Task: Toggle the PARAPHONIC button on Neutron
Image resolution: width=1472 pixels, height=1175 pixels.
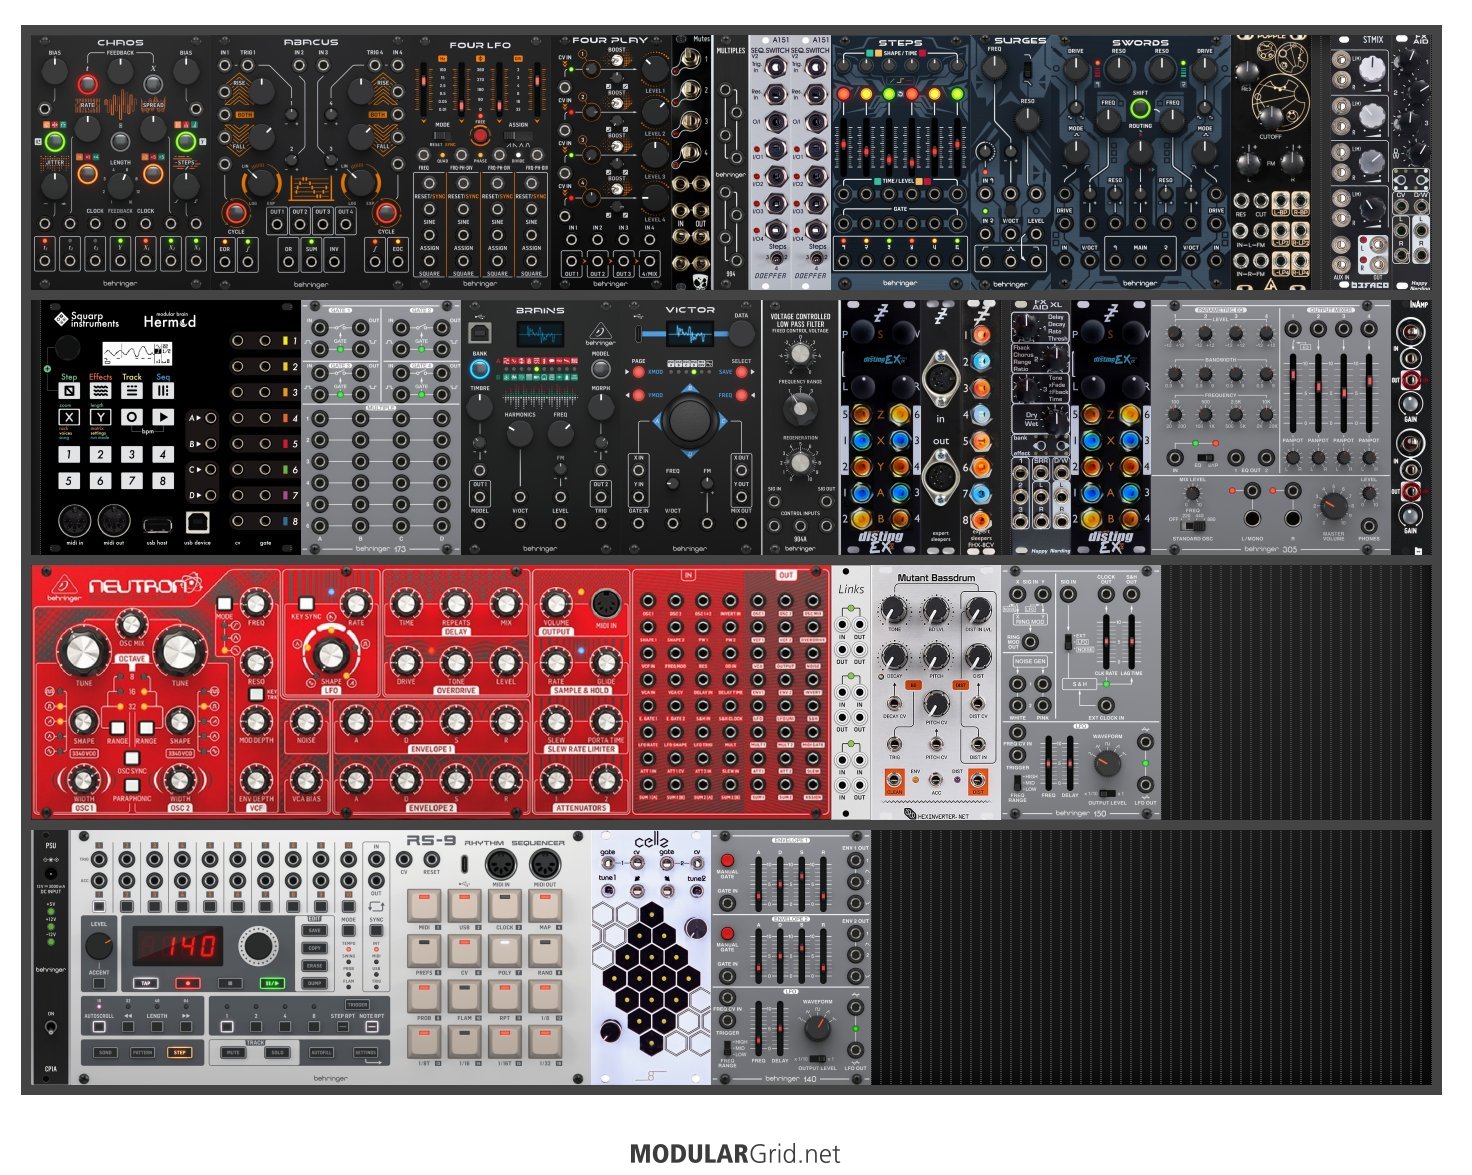Action: 132,786
